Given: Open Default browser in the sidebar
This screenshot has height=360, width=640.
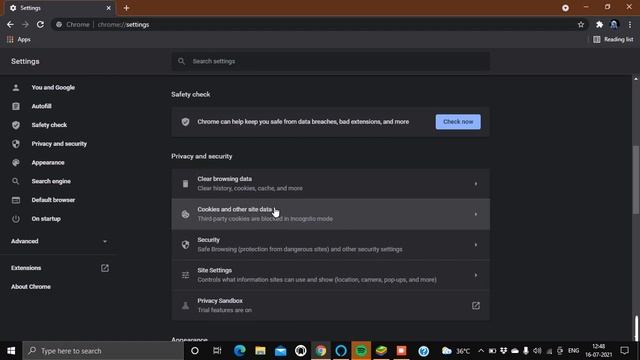Looking at the screenshot, I should click(53, 200).
